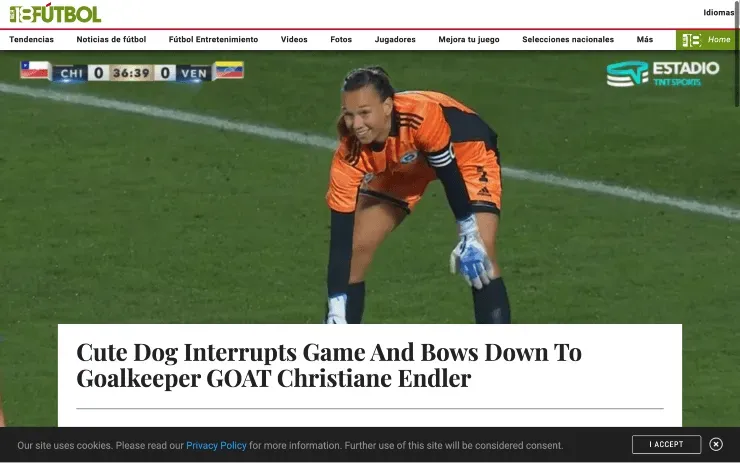Click the article headline about Christiane Endler
This screenshot has height=463, width=740.
328,365
